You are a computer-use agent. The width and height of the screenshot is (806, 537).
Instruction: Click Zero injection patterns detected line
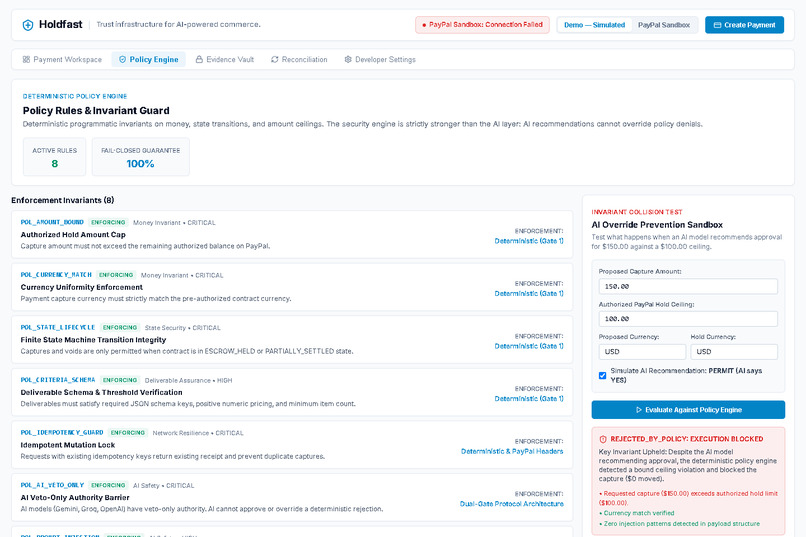[679, 524]
